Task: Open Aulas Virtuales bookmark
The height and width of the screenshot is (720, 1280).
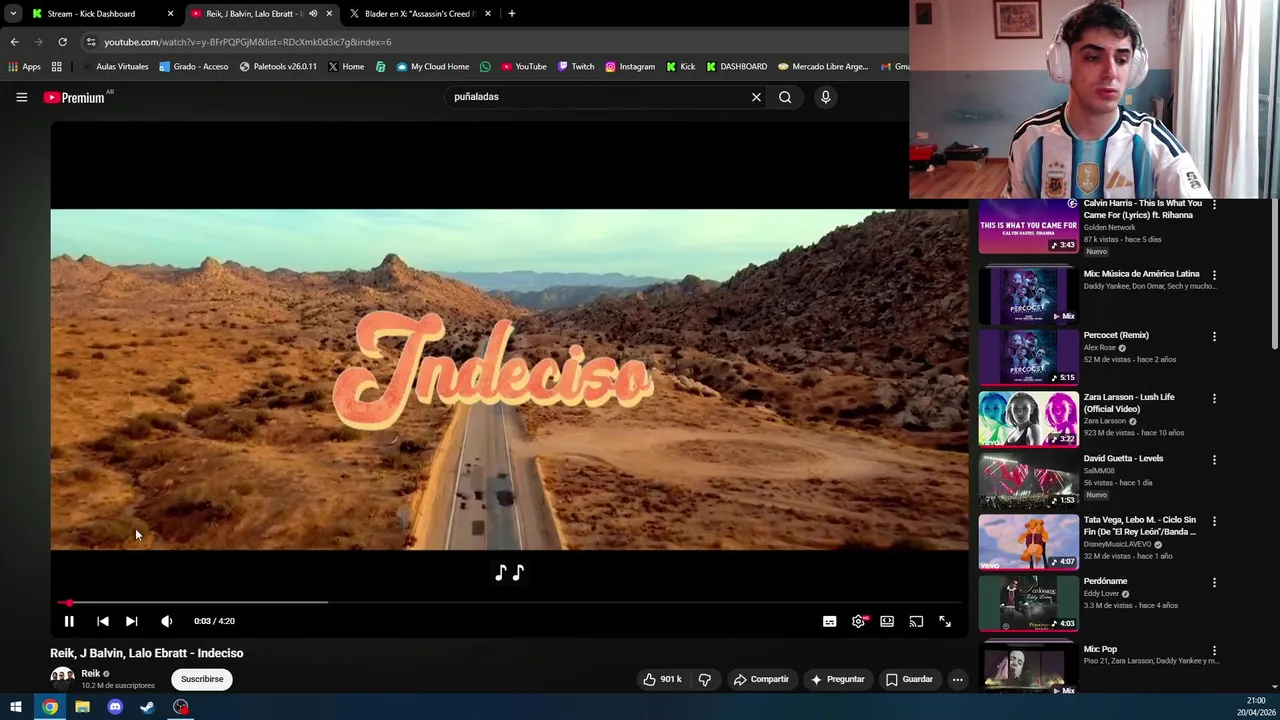Action: (x=115, y=67)
